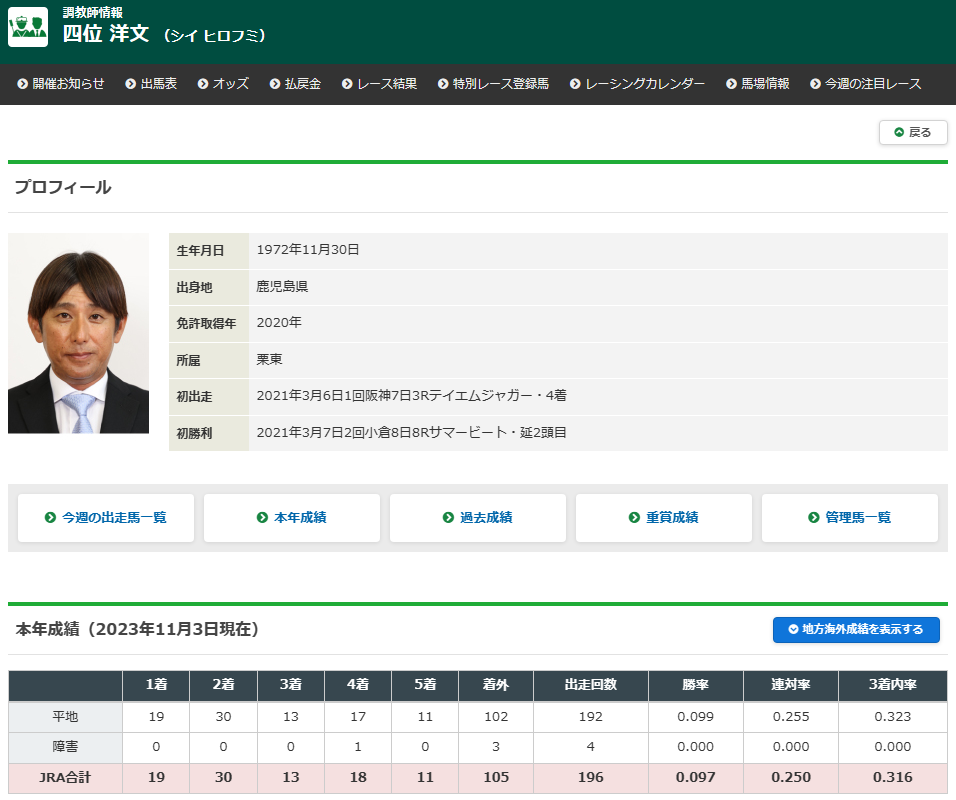Open 重賞成績 button
The image size is (956, 800).
pyautogui.click(x=664, y=518)
